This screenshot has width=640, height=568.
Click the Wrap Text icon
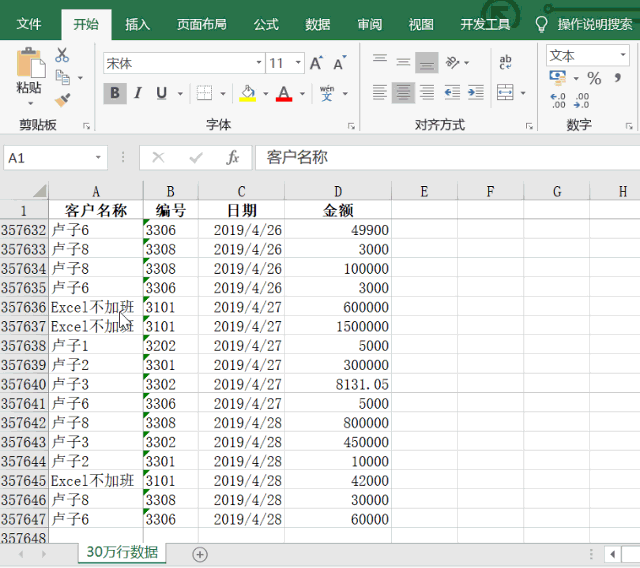[x=505, y=62]
